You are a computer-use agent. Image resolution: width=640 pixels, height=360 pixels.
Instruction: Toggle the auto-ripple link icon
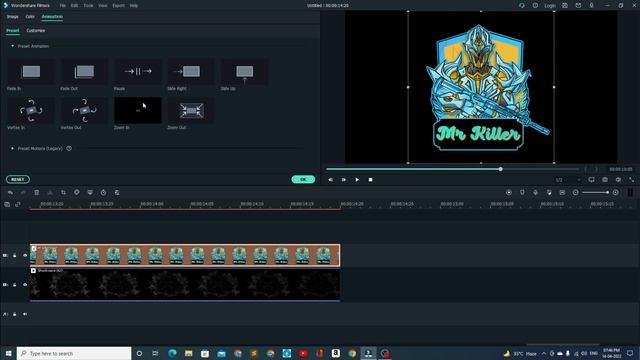pyautogui.click(x=18, y=204)
